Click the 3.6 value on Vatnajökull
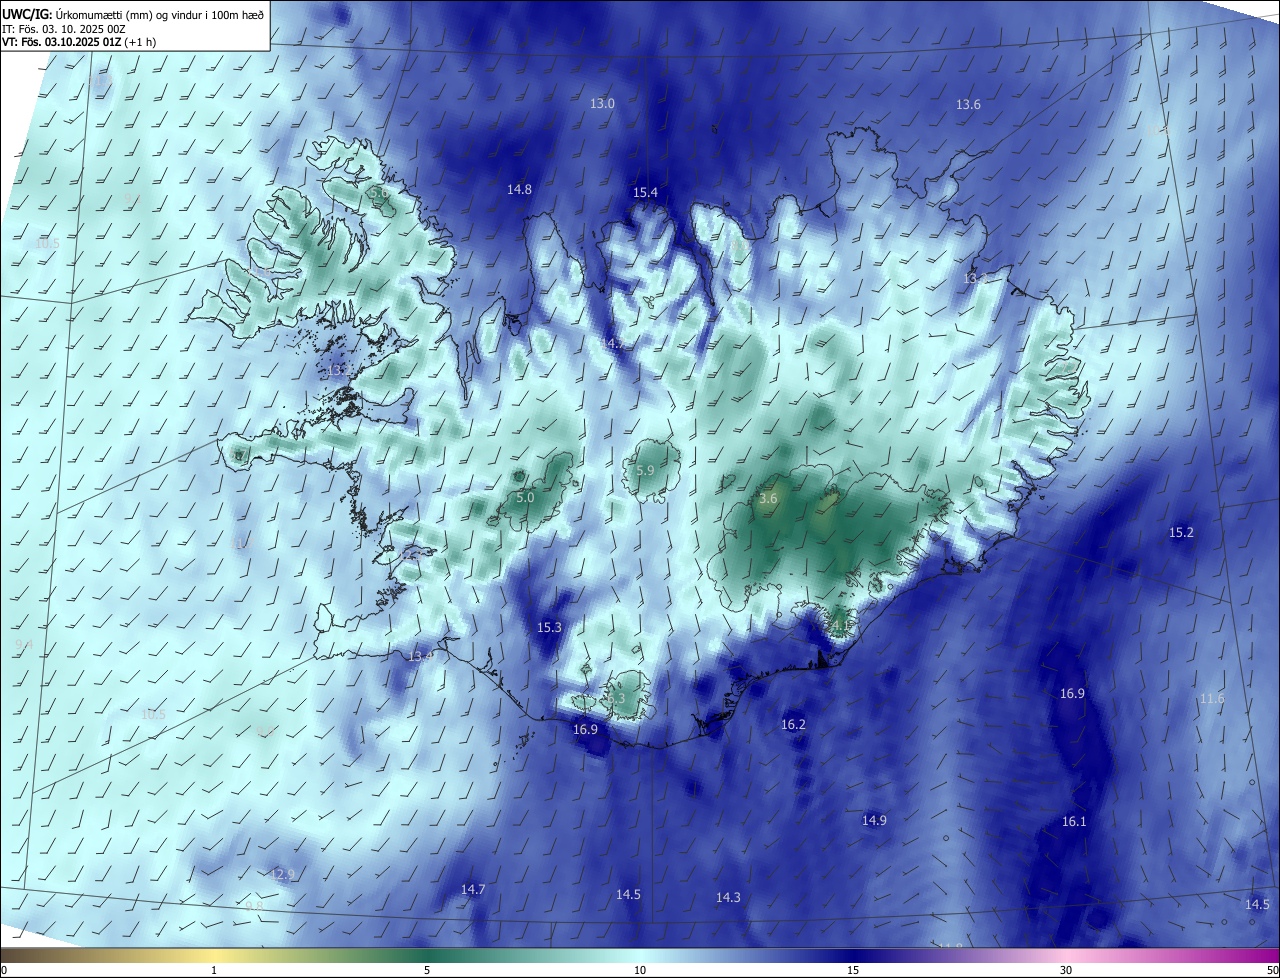 [768, 497]
